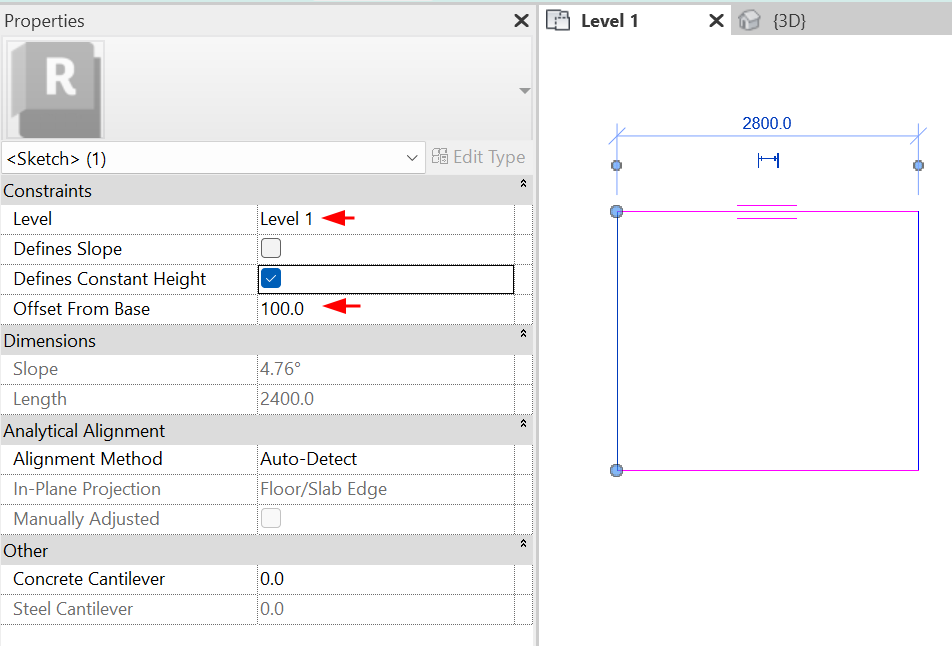Close the Properties panel
The image size is (952, 646).
521,21
